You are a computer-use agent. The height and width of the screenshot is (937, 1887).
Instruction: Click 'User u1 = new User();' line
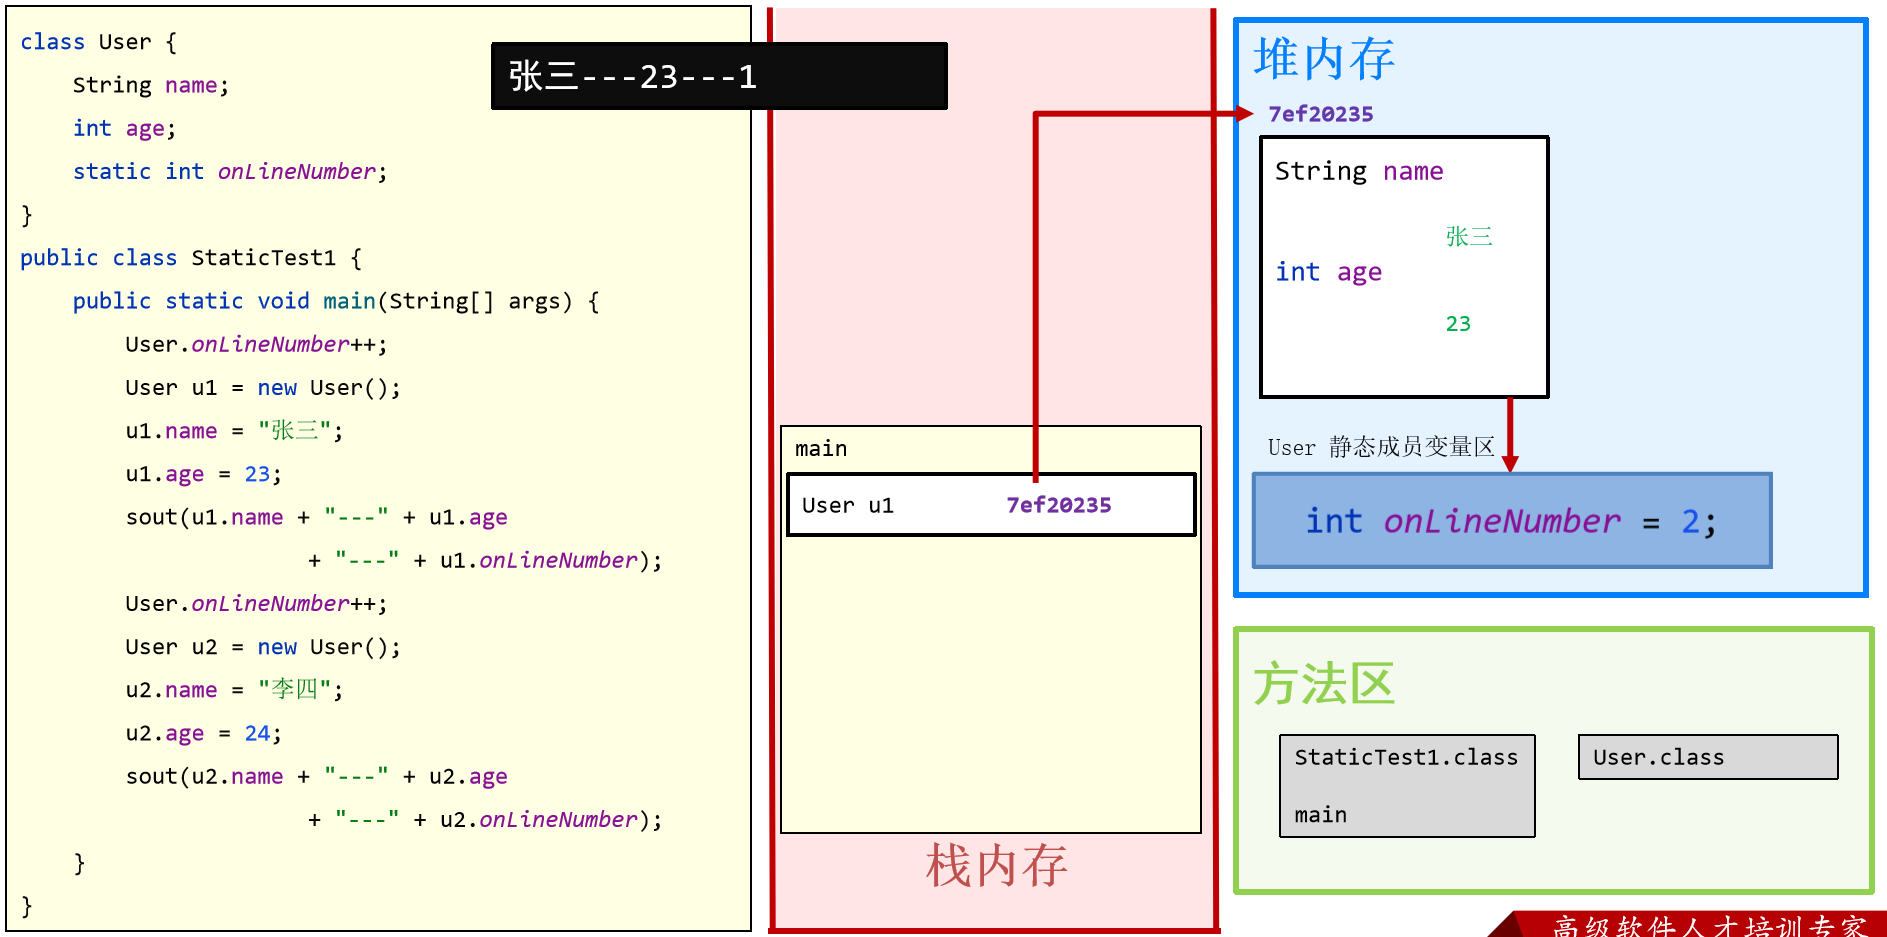(x=263, y=388)
